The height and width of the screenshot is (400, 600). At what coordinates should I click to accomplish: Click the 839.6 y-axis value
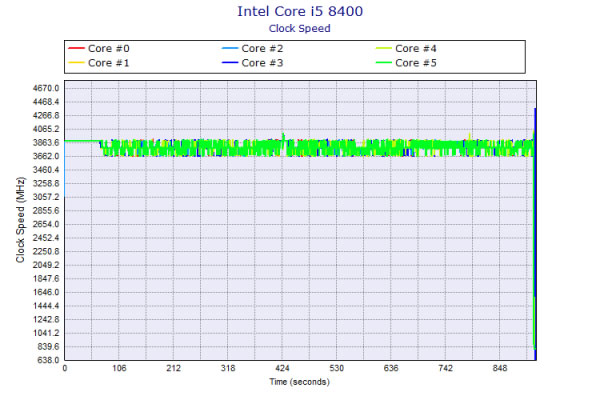point(48,347)
